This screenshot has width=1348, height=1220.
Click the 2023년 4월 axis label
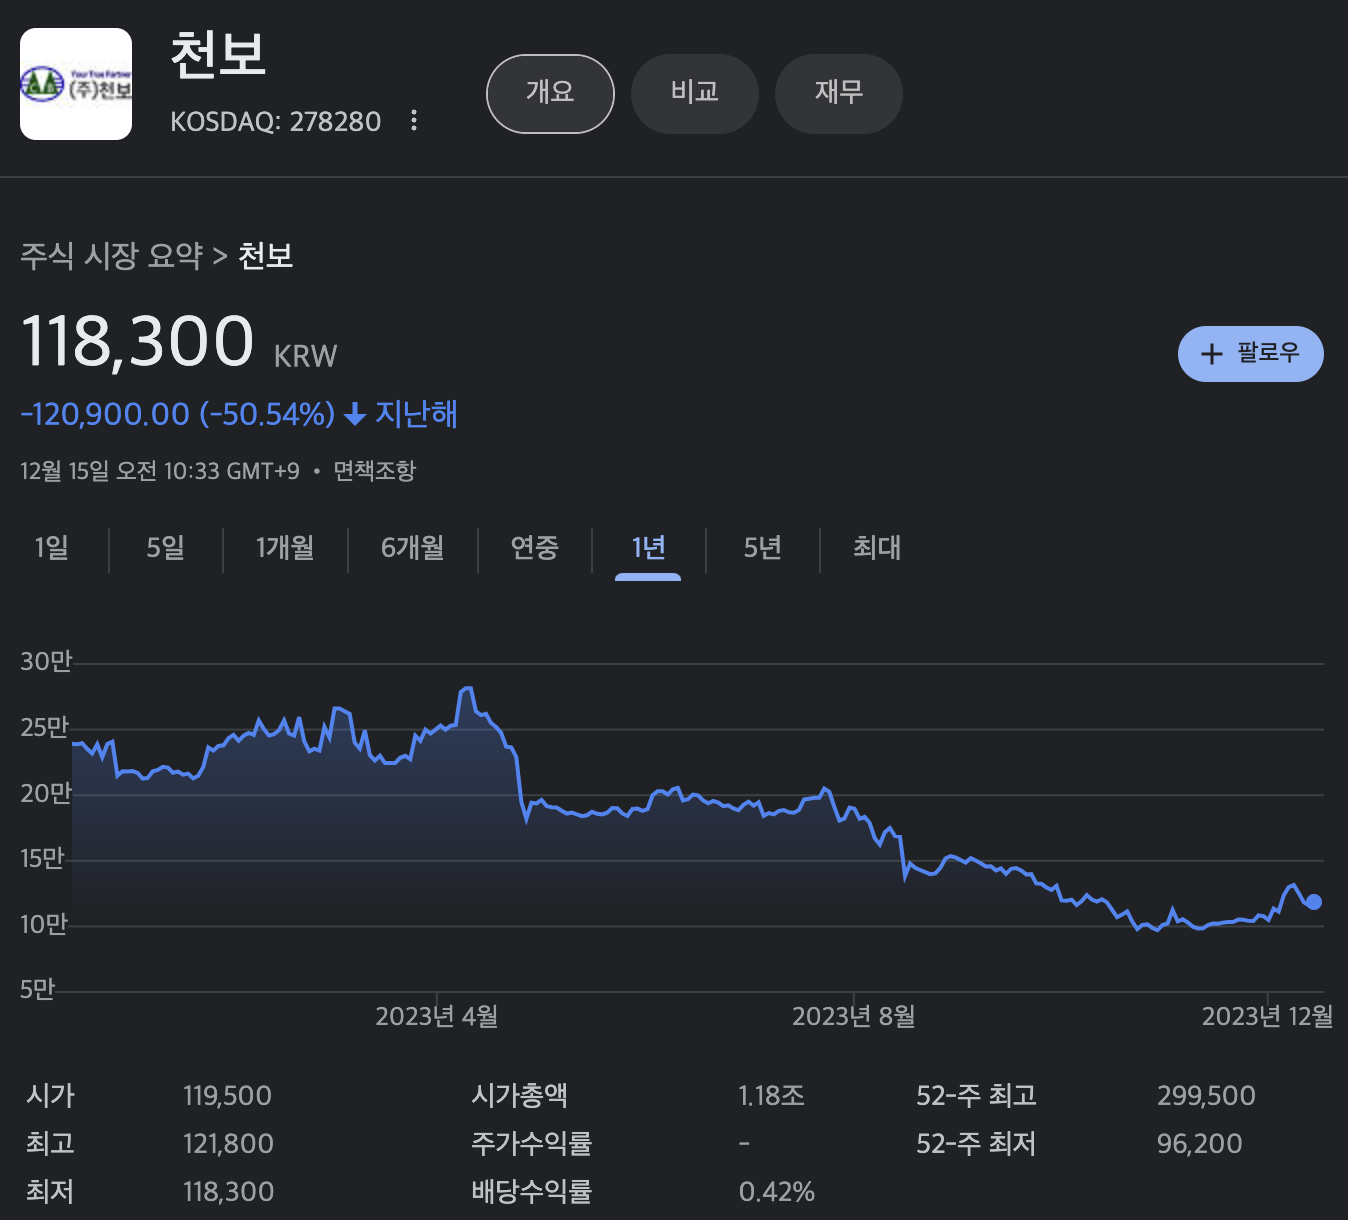(437, 1017)
